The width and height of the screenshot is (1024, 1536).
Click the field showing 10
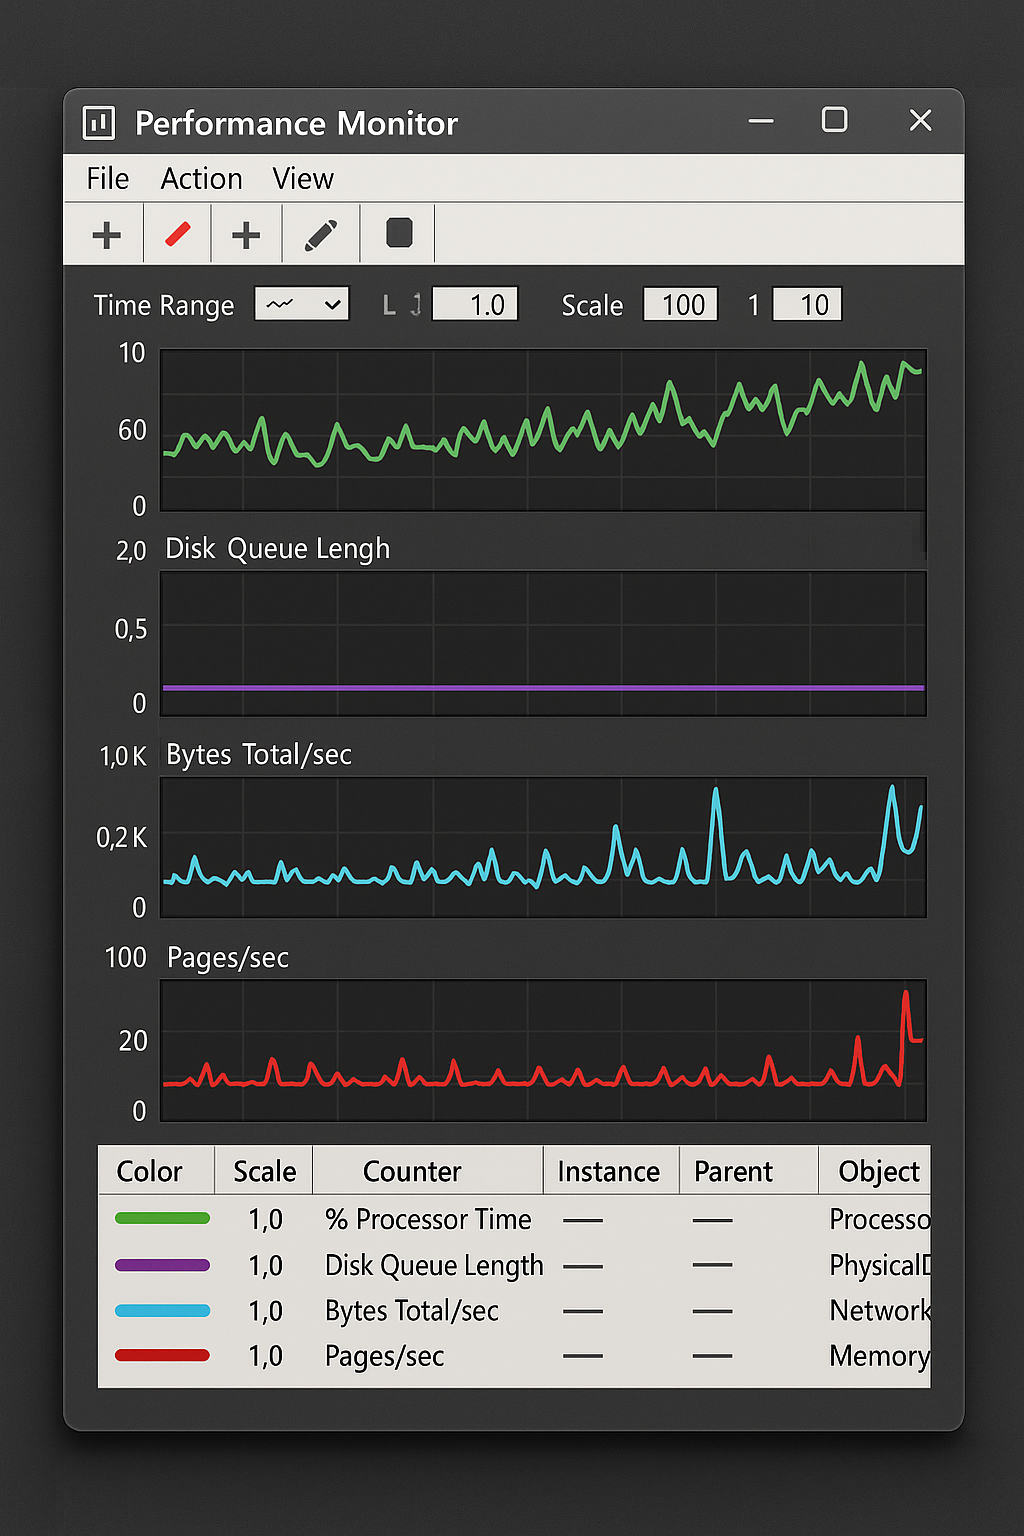pos(807,304)
